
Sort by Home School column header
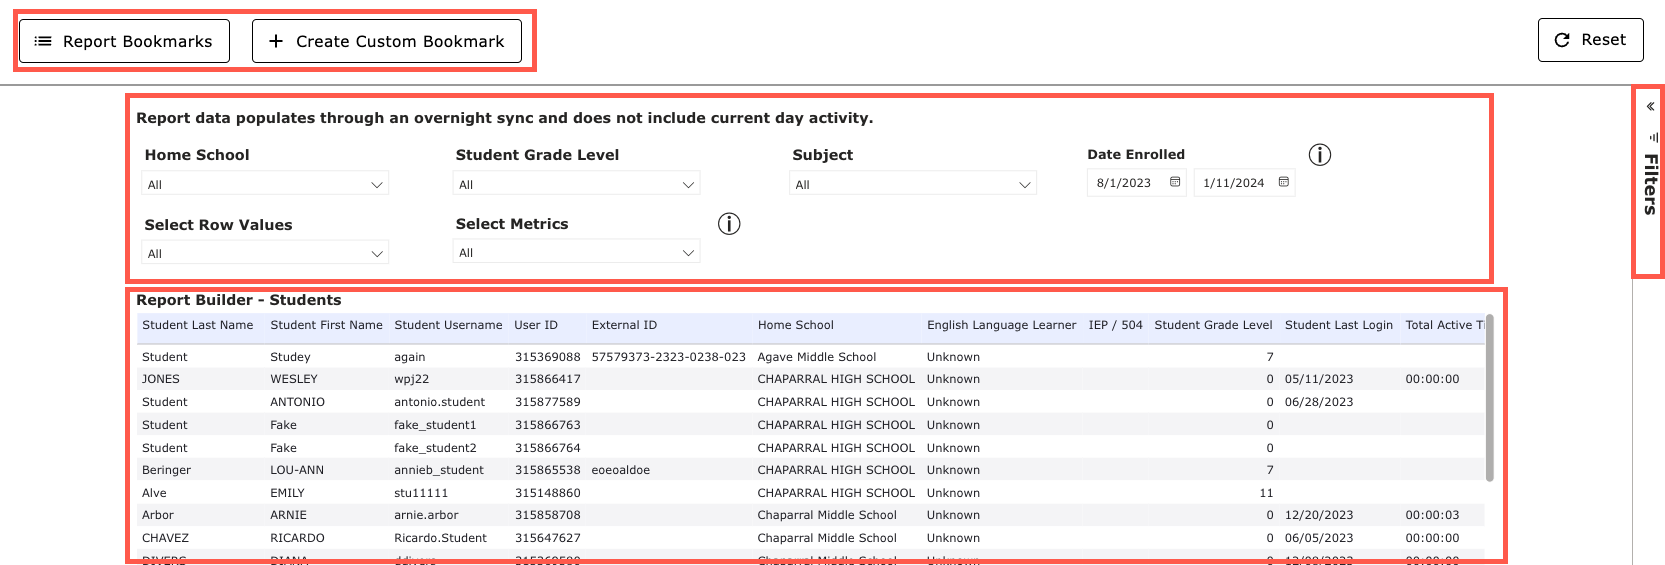tap(795, 325)
